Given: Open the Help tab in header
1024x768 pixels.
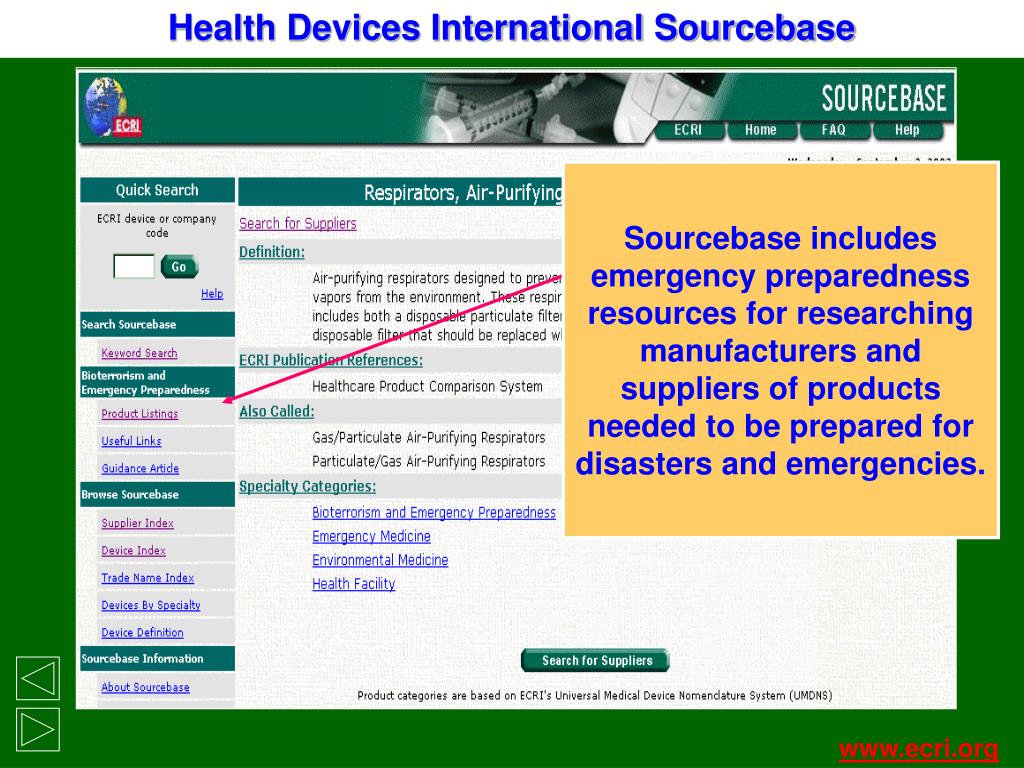Looking at the screenshot, I should (907, 130).
